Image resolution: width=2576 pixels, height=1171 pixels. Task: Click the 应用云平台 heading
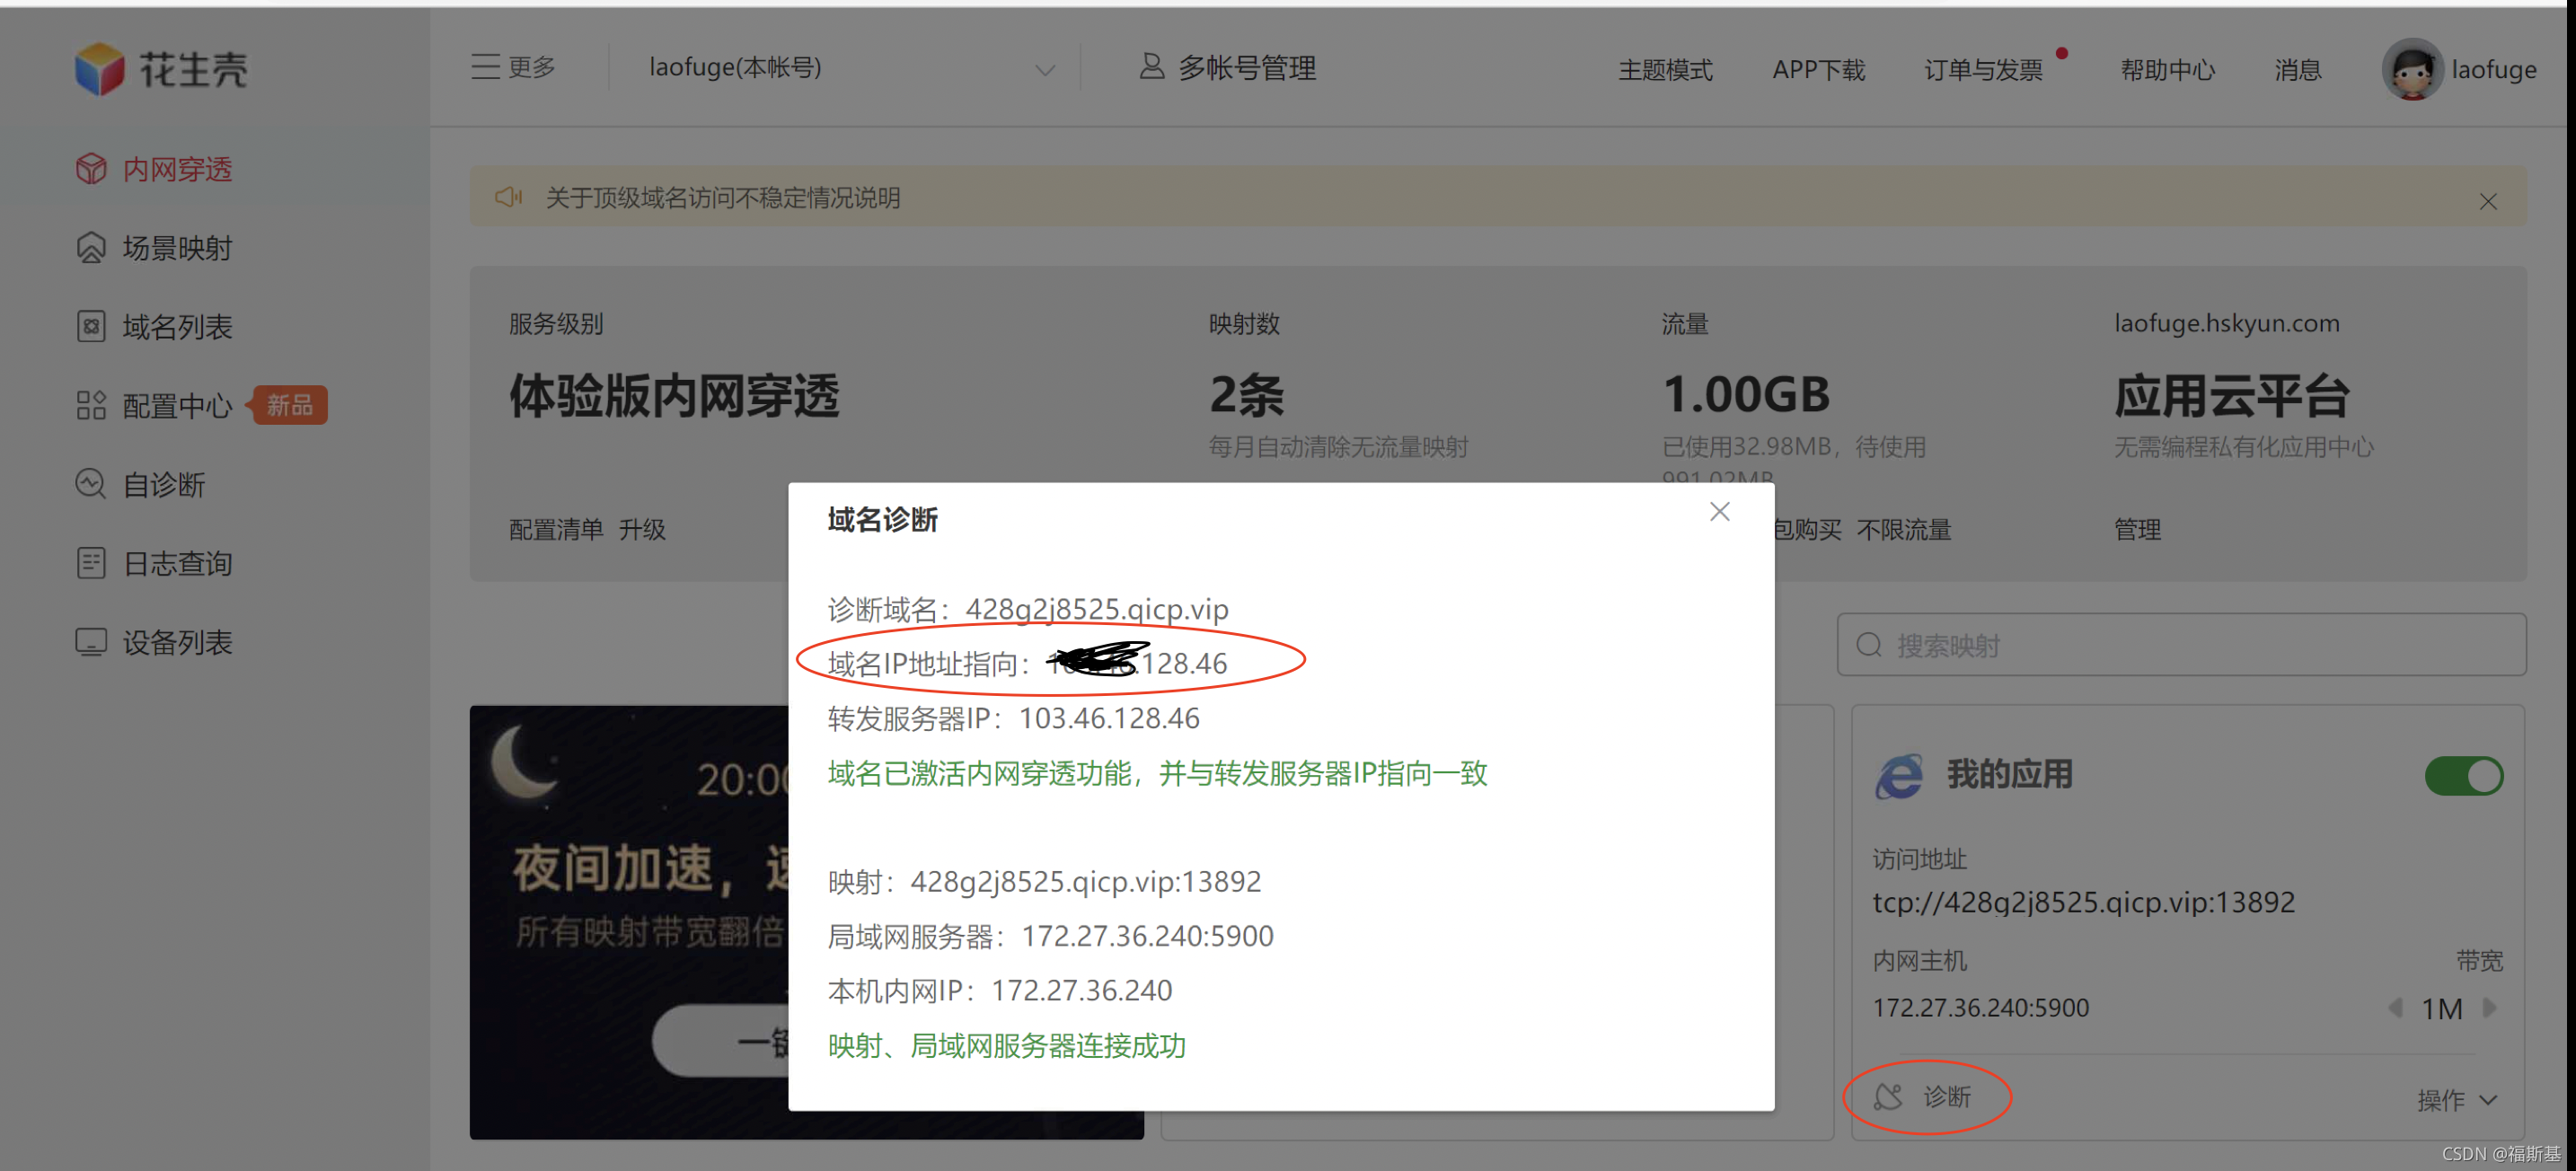tap(2231, 395)
